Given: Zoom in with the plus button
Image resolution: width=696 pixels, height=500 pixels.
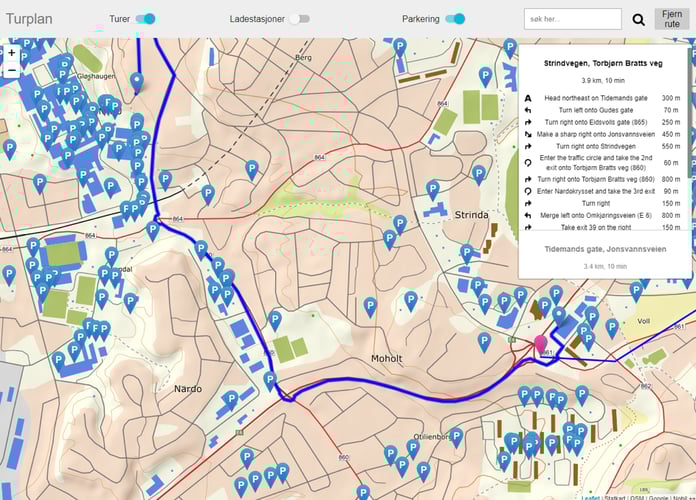Looking at the screenshot, I should (12, 52).
